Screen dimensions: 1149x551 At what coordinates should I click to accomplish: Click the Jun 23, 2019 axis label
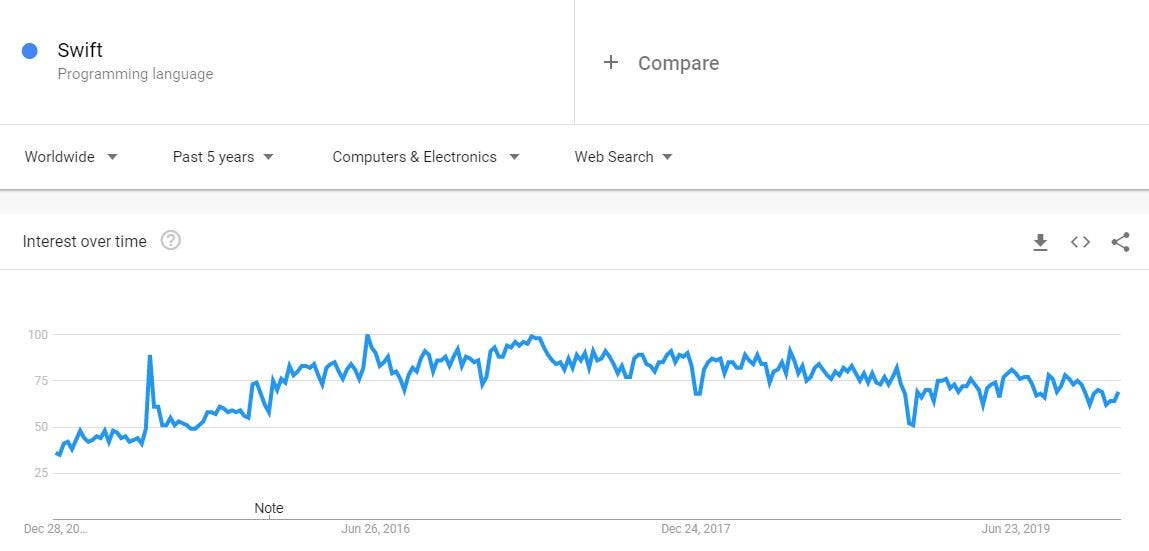click(1016, 528)
